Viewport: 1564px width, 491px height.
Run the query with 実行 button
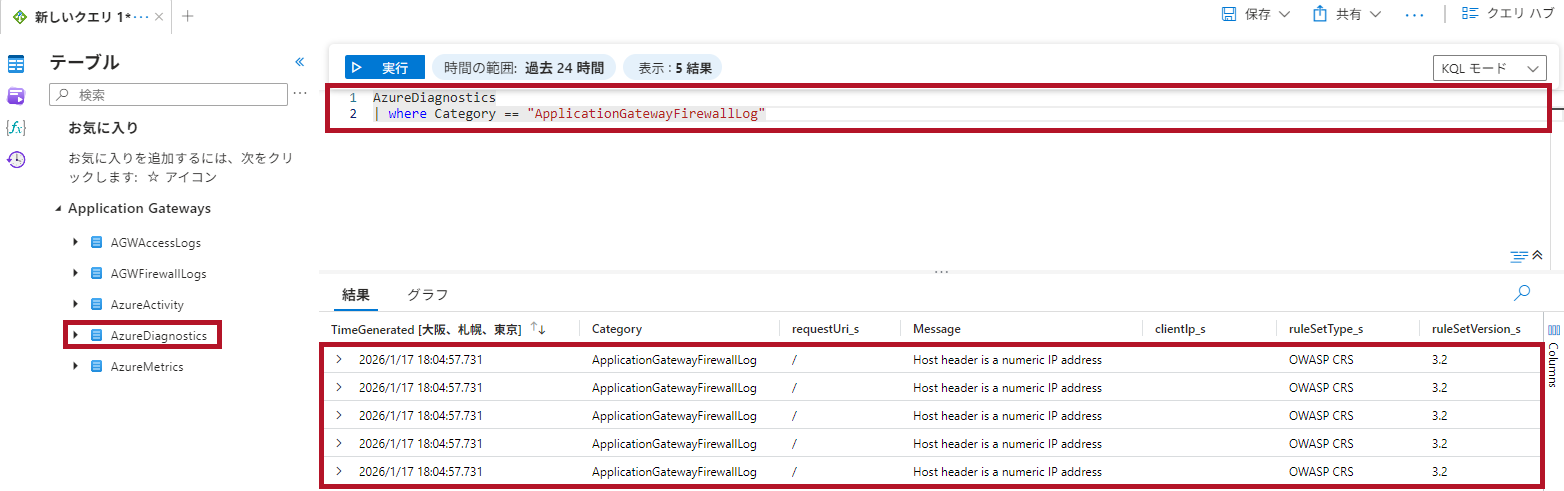[385, 68]
